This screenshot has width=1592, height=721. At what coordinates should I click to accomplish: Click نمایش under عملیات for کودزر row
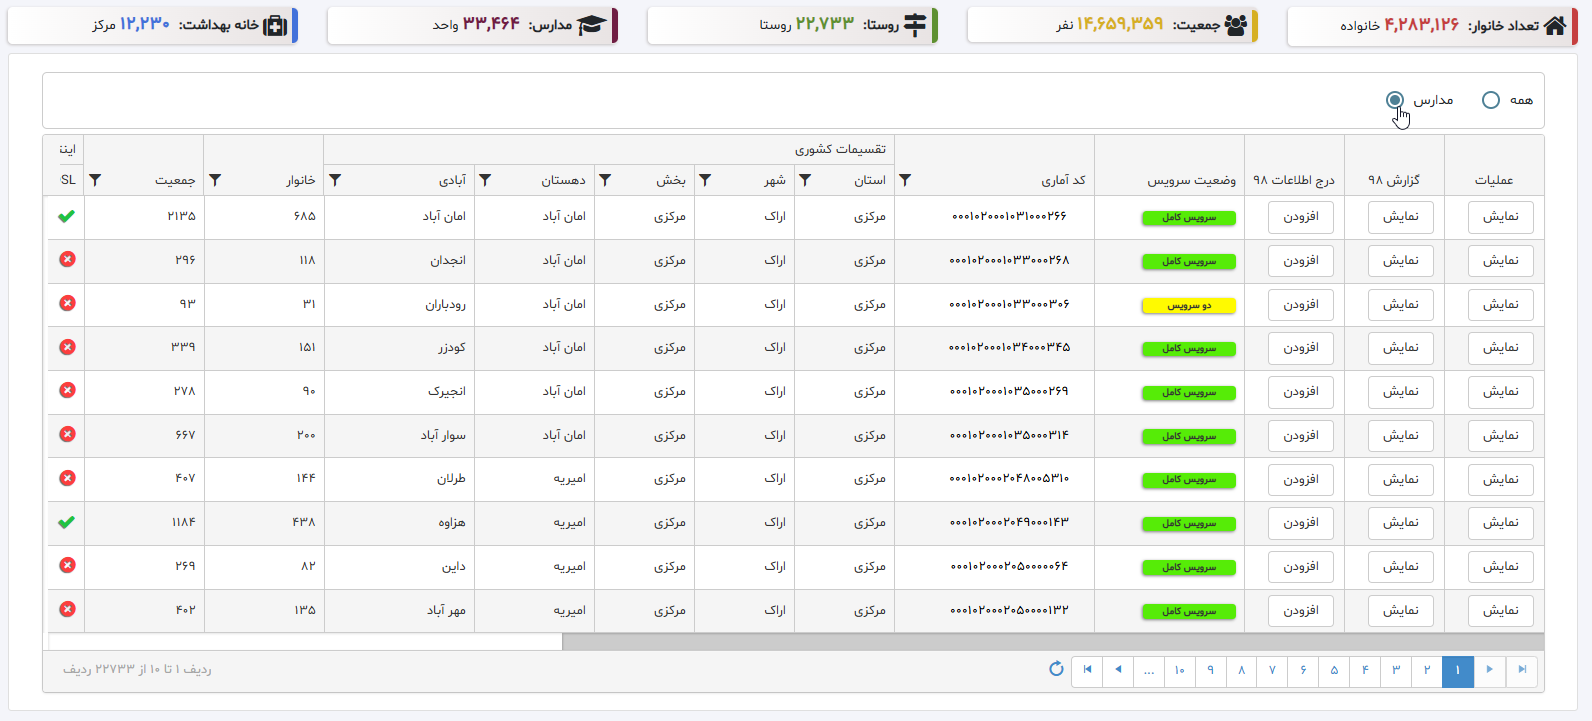pos(1500,348)
